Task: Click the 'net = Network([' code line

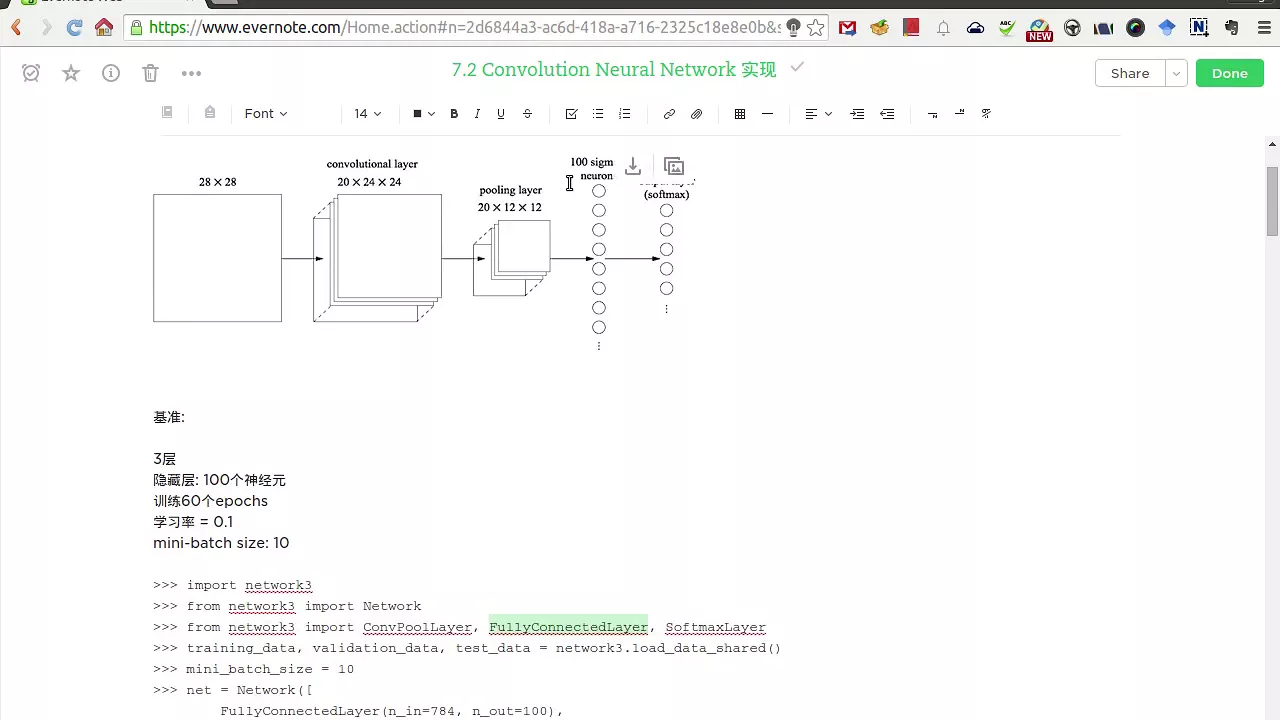Action: click(x=232, y=690)
